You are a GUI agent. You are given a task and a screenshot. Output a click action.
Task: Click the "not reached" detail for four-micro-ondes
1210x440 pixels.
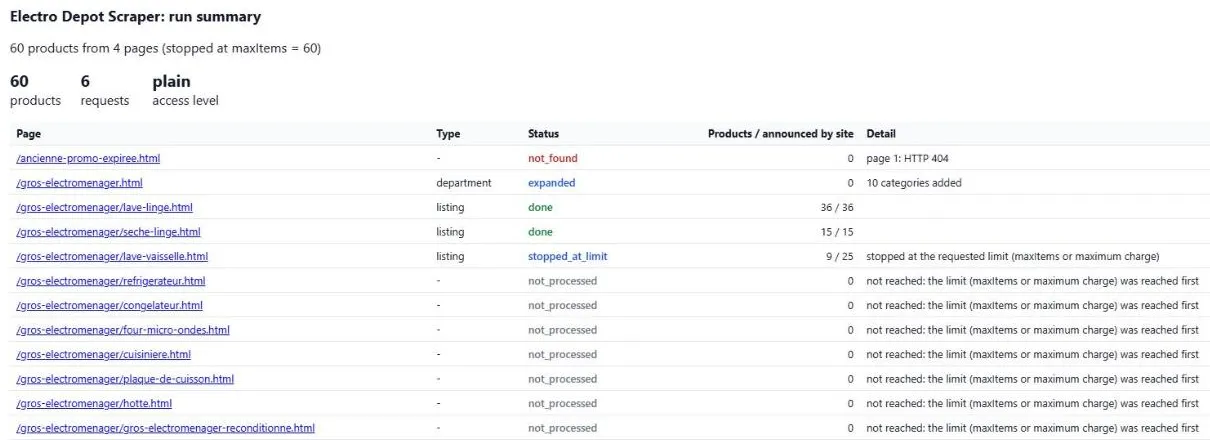click(x=1032, y=330)
